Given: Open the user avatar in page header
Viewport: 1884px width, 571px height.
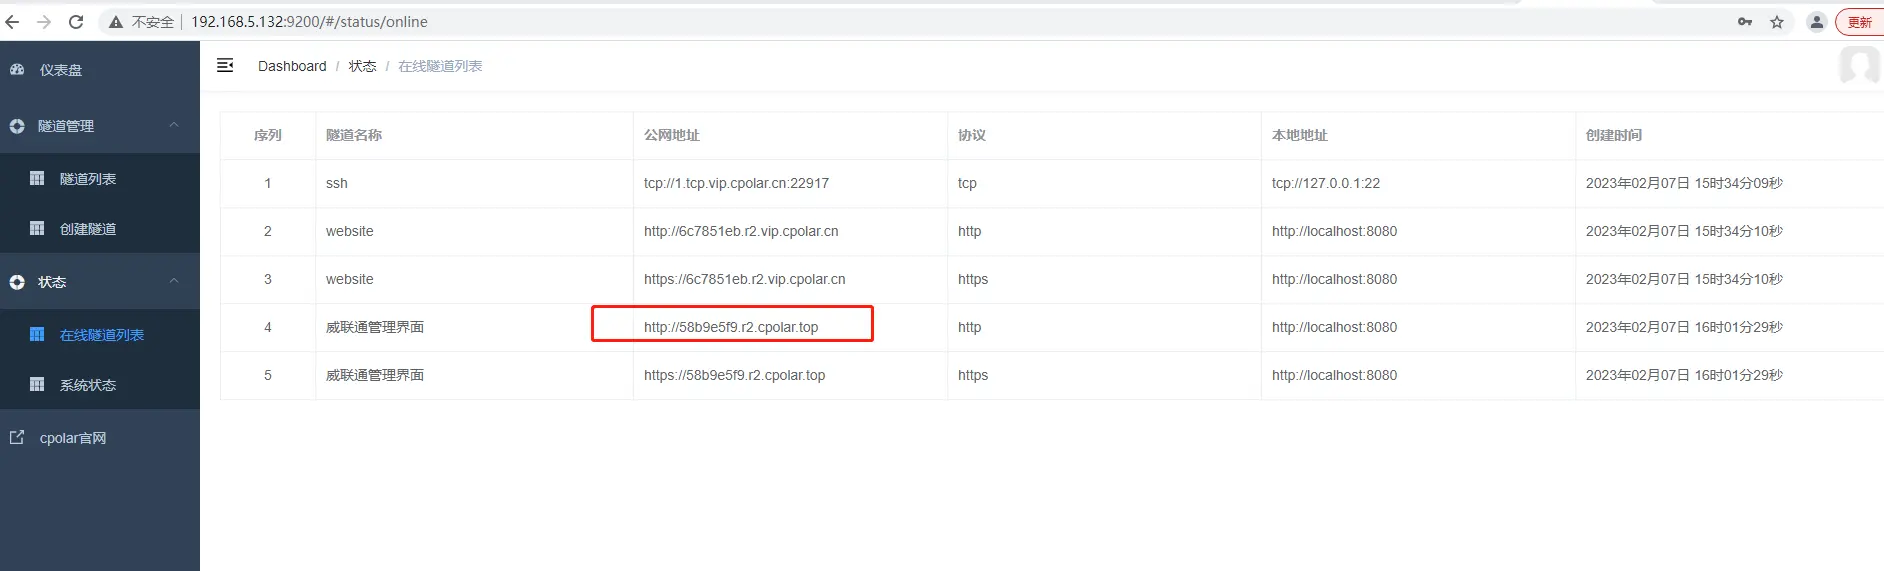Looking at the screenshot, I should (1859, 66).
